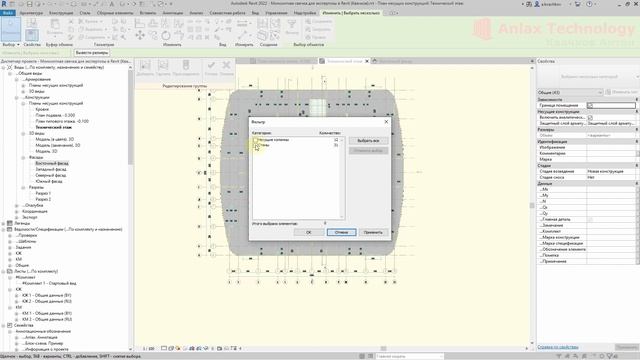This screenshot has height=360, width=640.
Task: Click Присоединить icon in group edit toolbar
Action: (186, 65)
